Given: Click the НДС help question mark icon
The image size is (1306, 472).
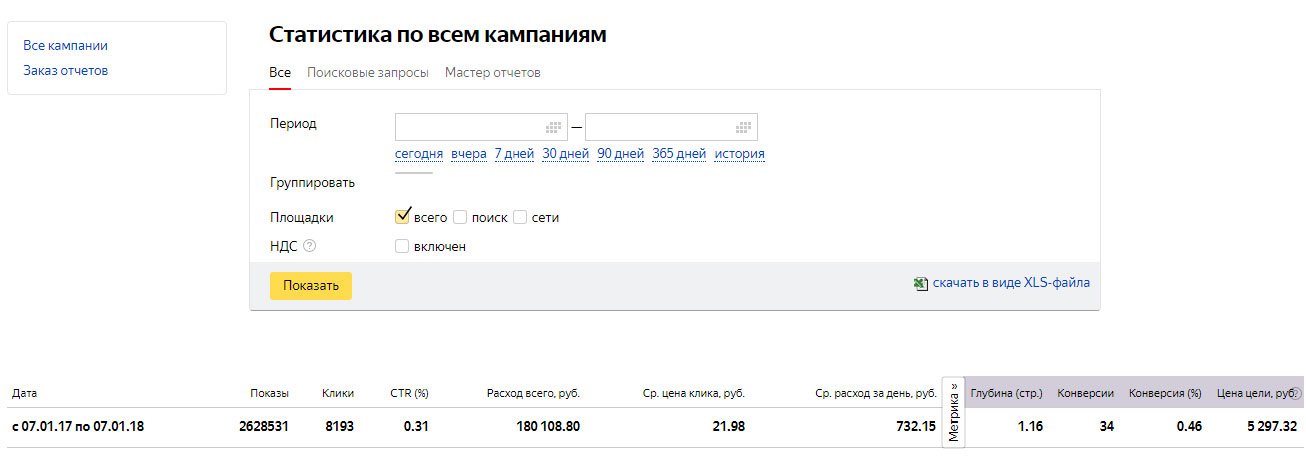Looking at the screenshot, I should tap(309, 246).
